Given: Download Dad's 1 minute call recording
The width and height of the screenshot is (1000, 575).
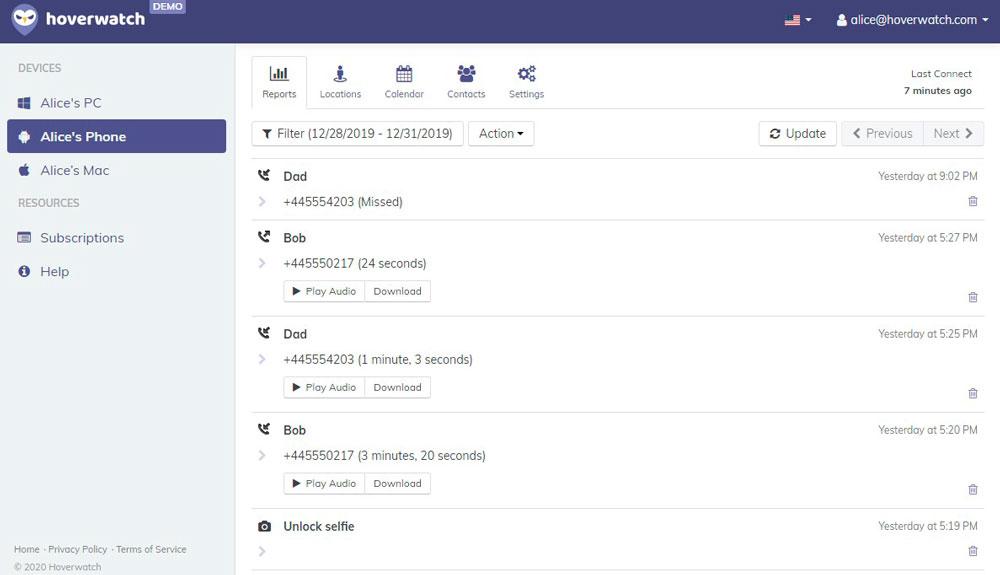Looking at the screenshot, I should click(397, 388).
